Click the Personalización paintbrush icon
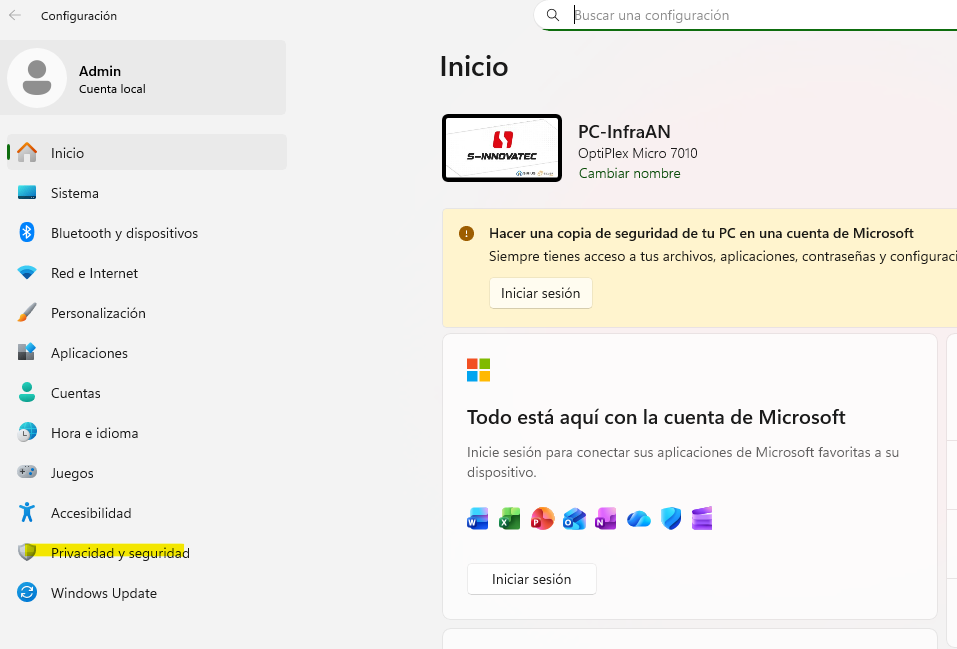Screen dimensions: 957x649 coord(27,313)
